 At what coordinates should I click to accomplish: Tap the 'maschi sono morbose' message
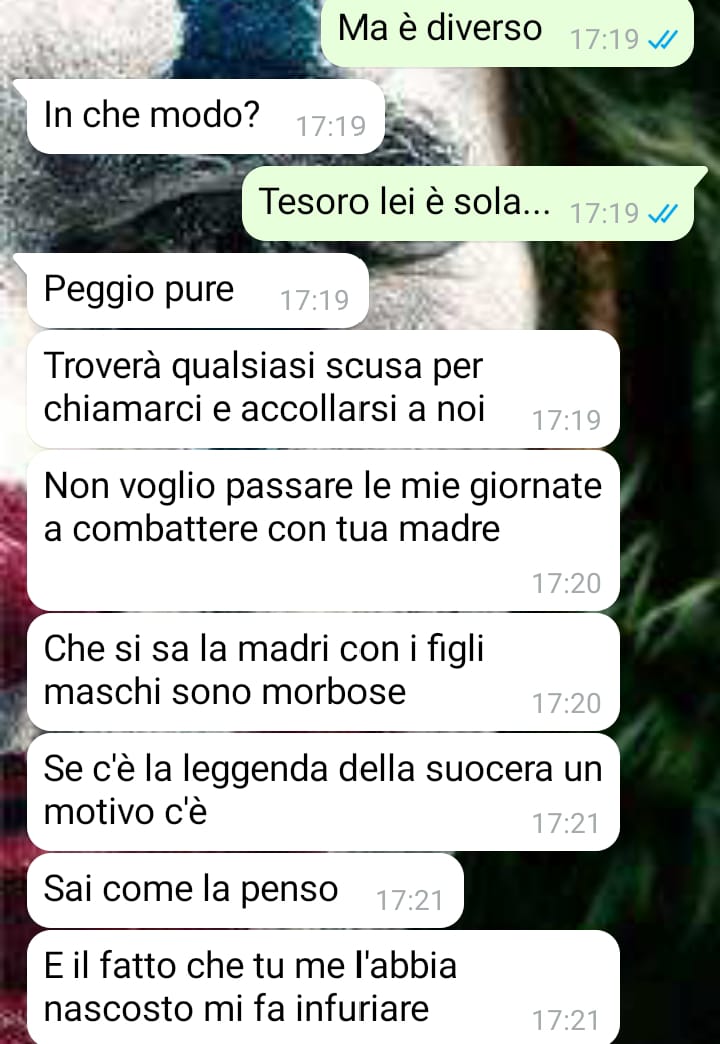(323, 672)
